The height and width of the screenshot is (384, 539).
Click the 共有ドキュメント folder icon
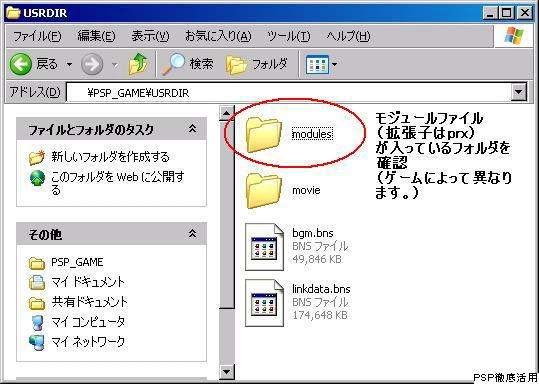[36, 303]
